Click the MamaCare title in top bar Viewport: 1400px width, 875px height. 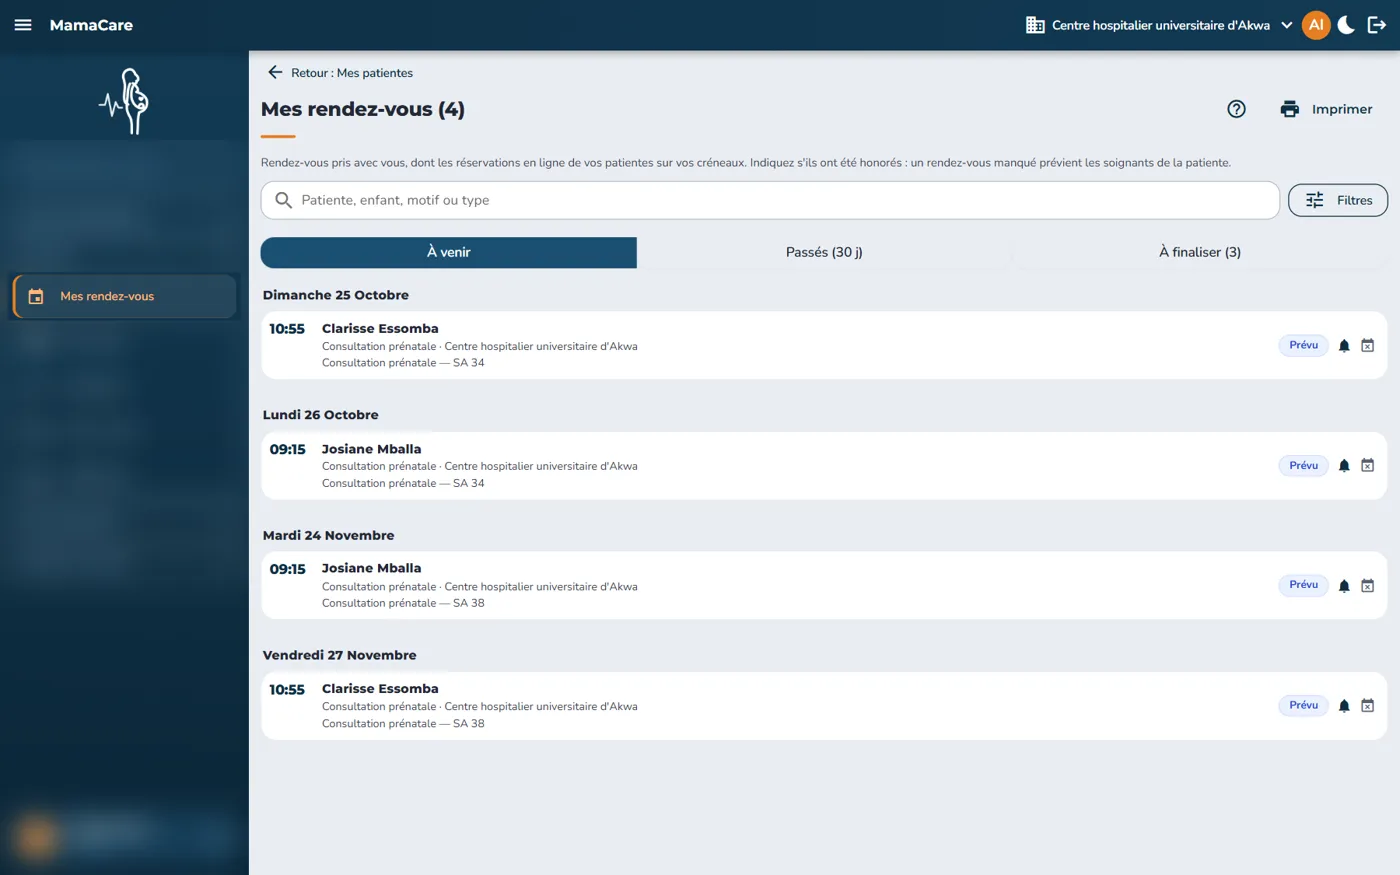pyautogui.click(x=91, y=25)
